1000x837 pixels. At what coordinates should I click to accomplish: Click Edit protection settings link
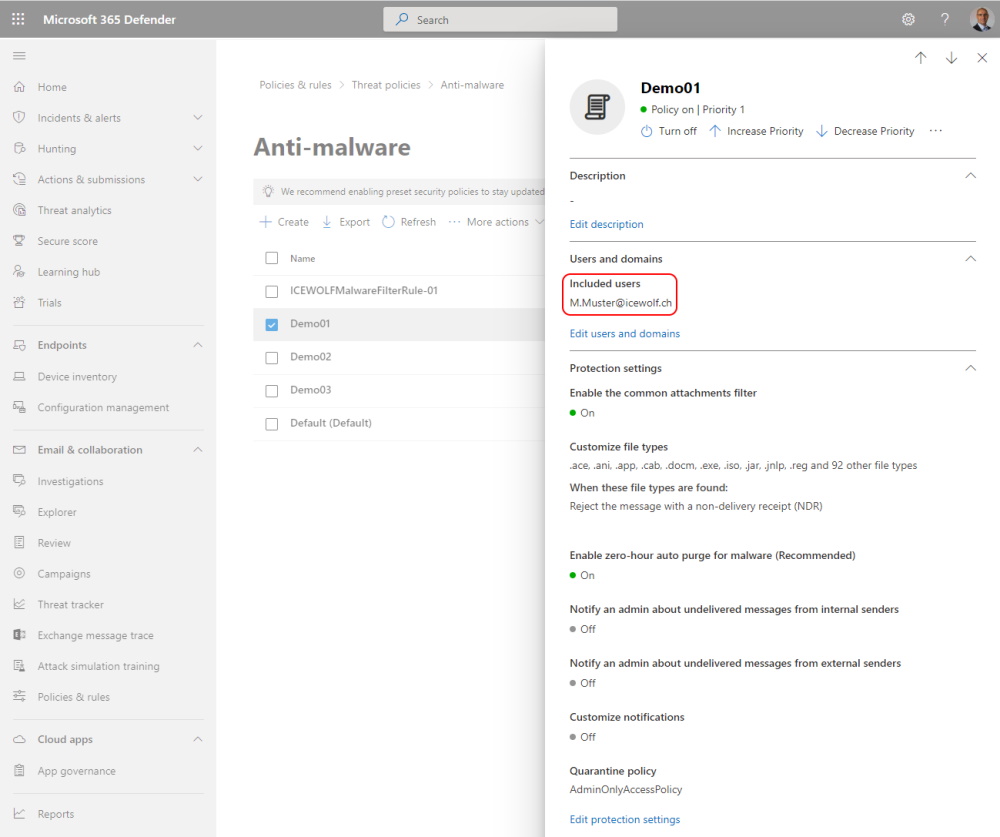[624, 819]
